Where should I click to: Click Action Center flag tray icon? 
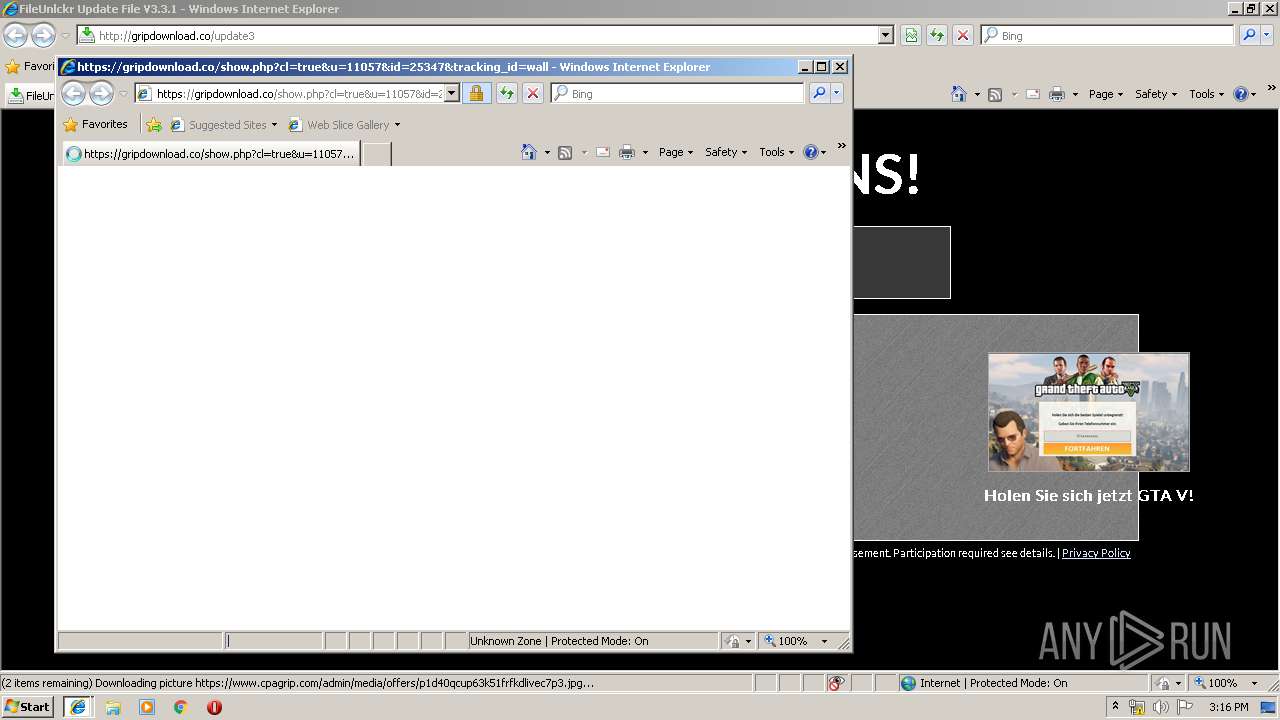[x=1185, y=707]
